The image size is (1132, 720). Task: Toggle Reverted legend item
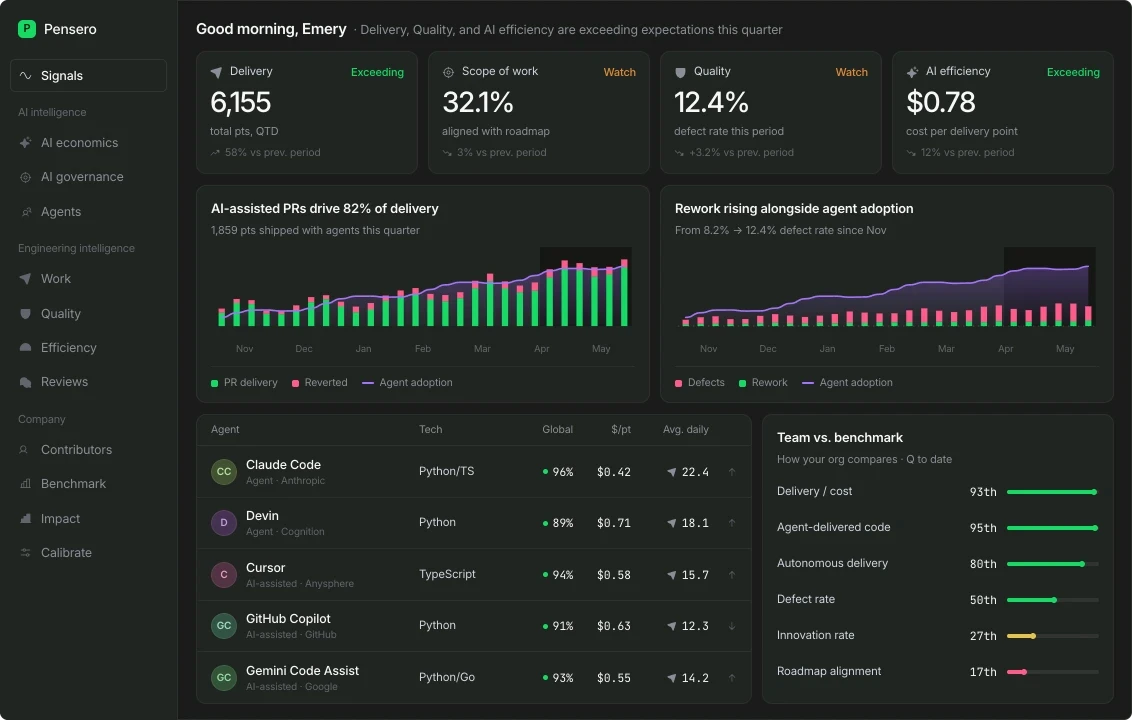click(x=319, y=383)
